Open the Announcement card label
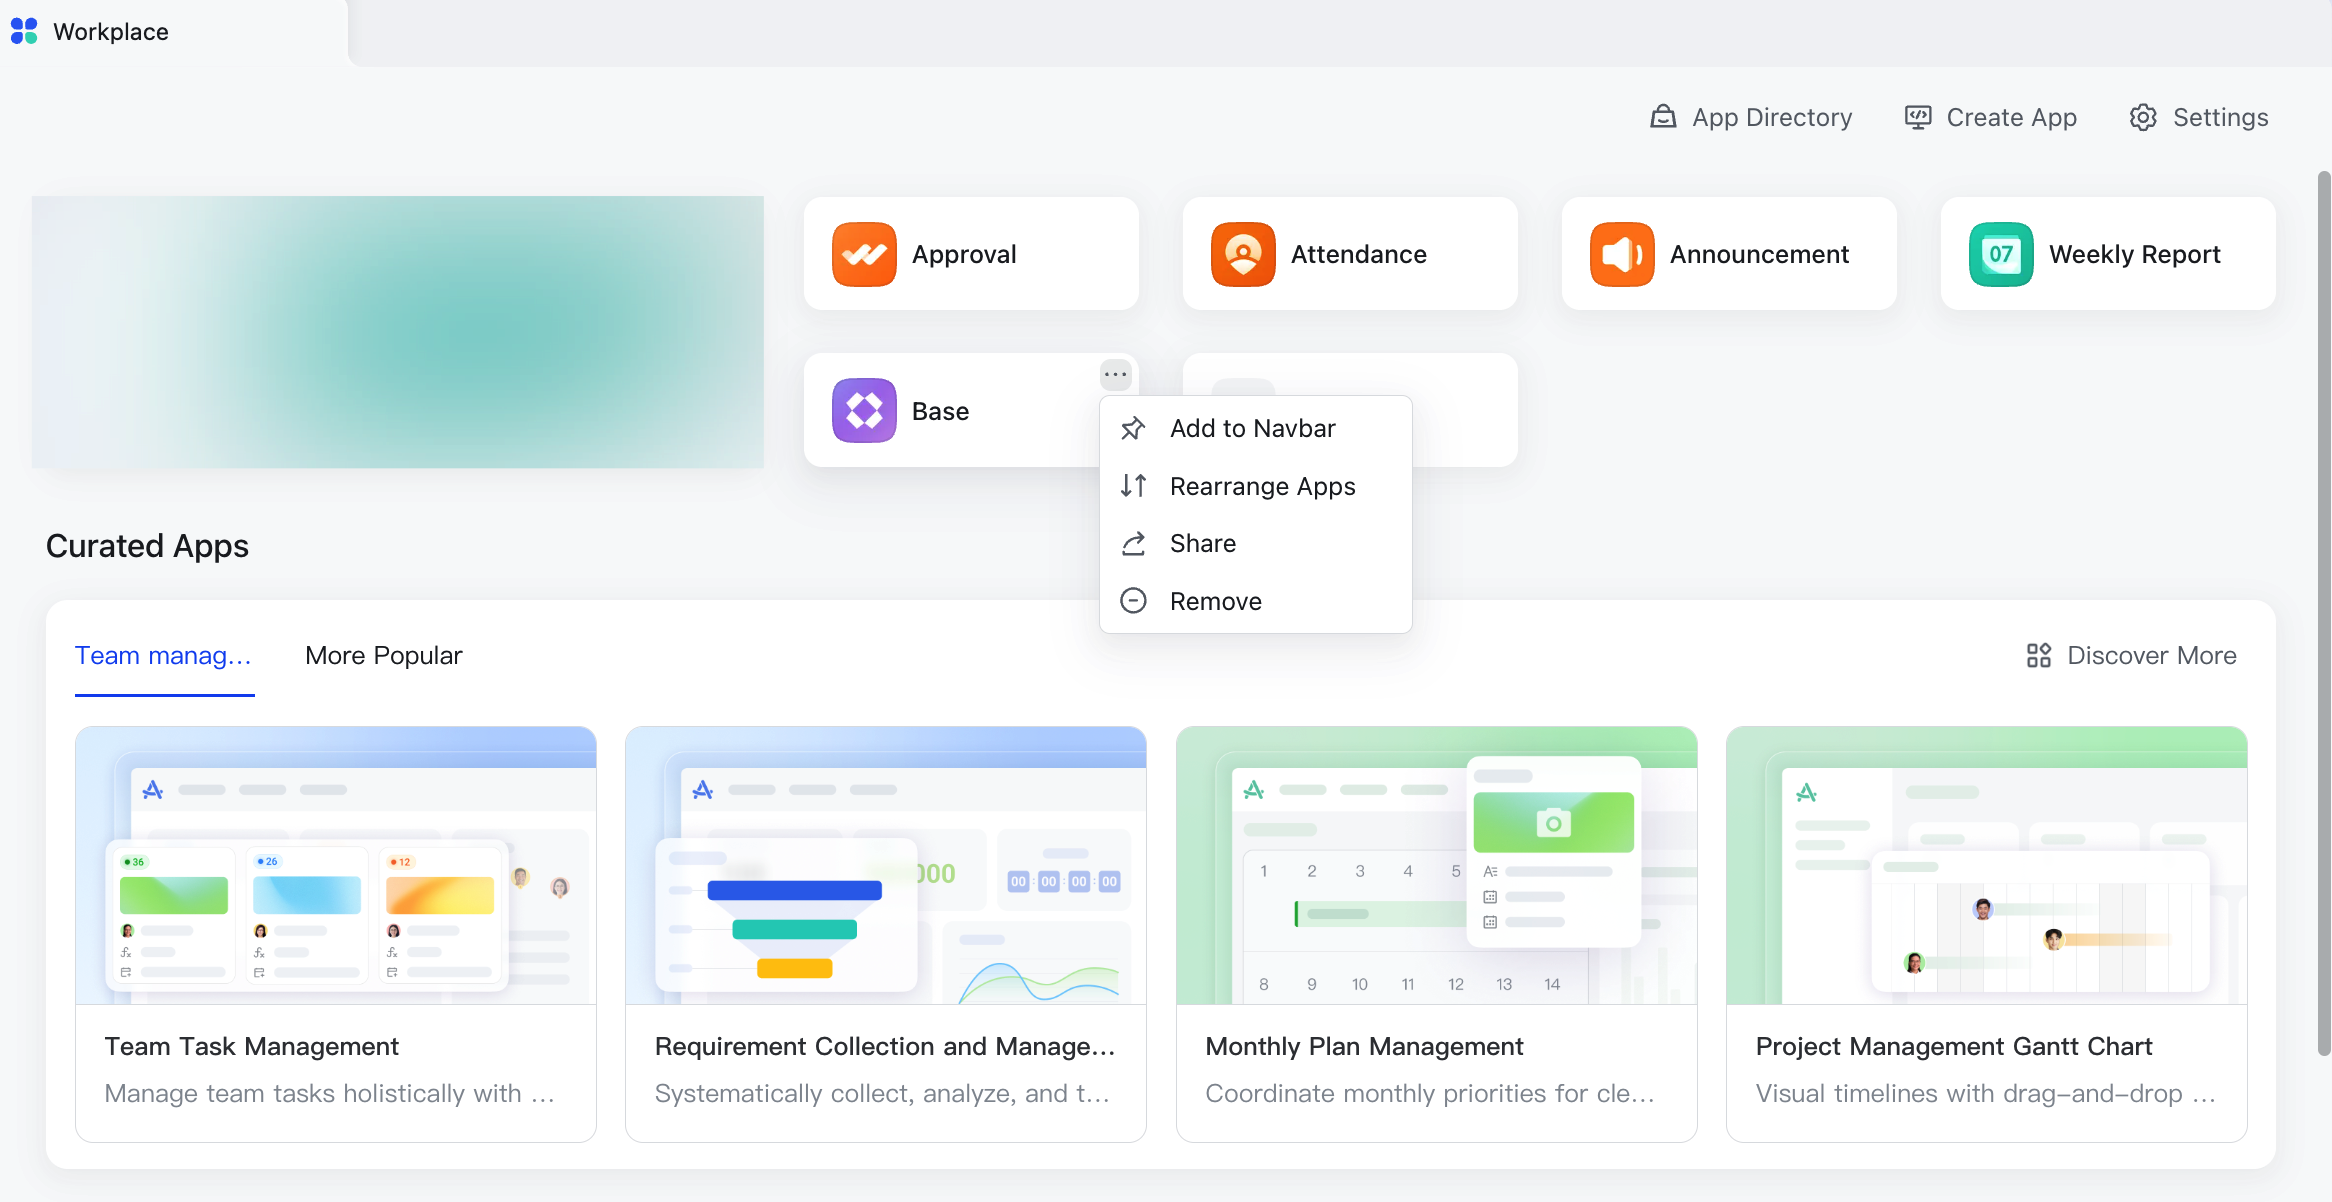The height and width of the screenshot is (1202, 2332). click(x=1759, y=254)
